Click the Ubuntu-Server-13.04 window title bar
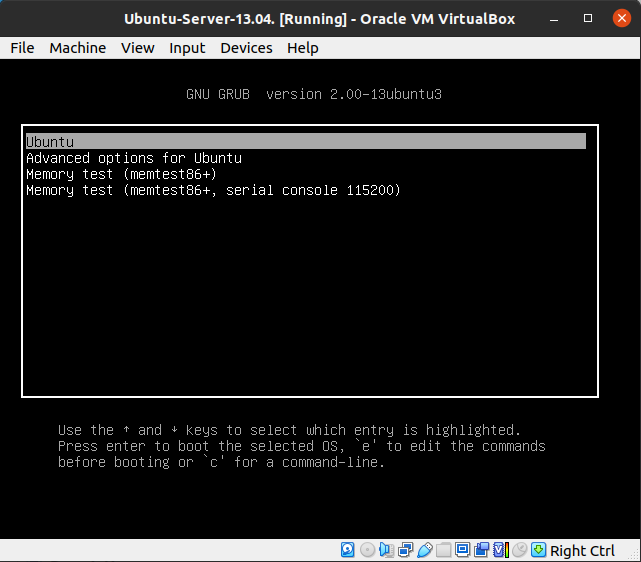 (x=319, y=19)
